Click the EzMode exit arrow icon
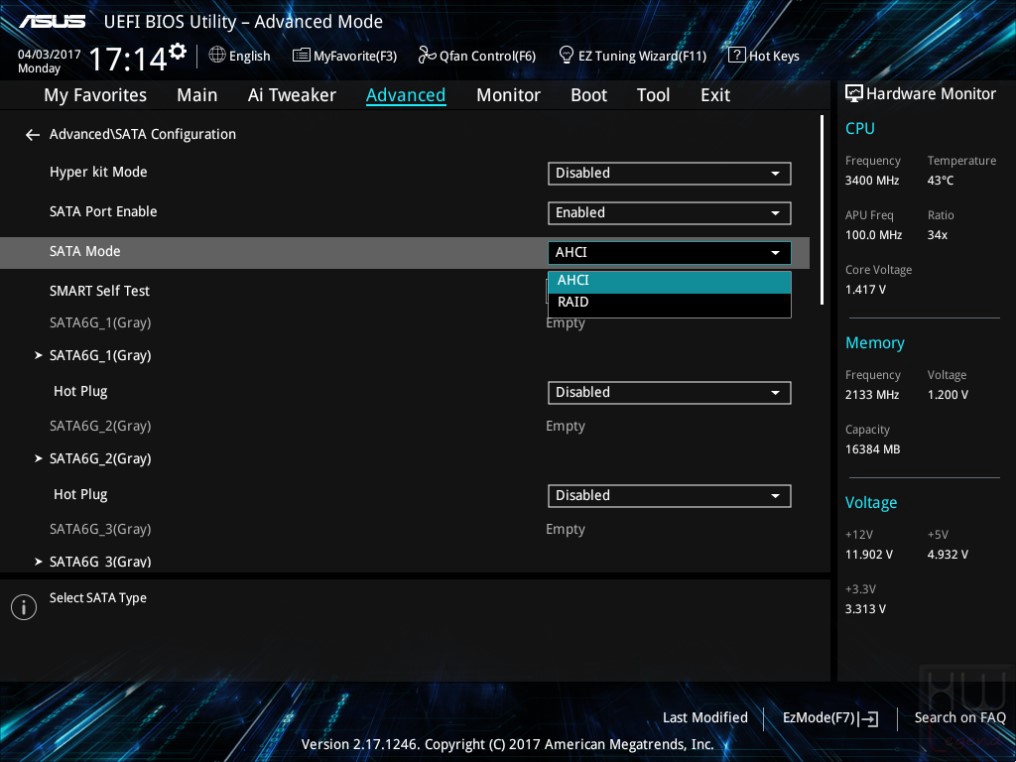Viewport: 1016px width, 762px height. [x=868, y=719]
